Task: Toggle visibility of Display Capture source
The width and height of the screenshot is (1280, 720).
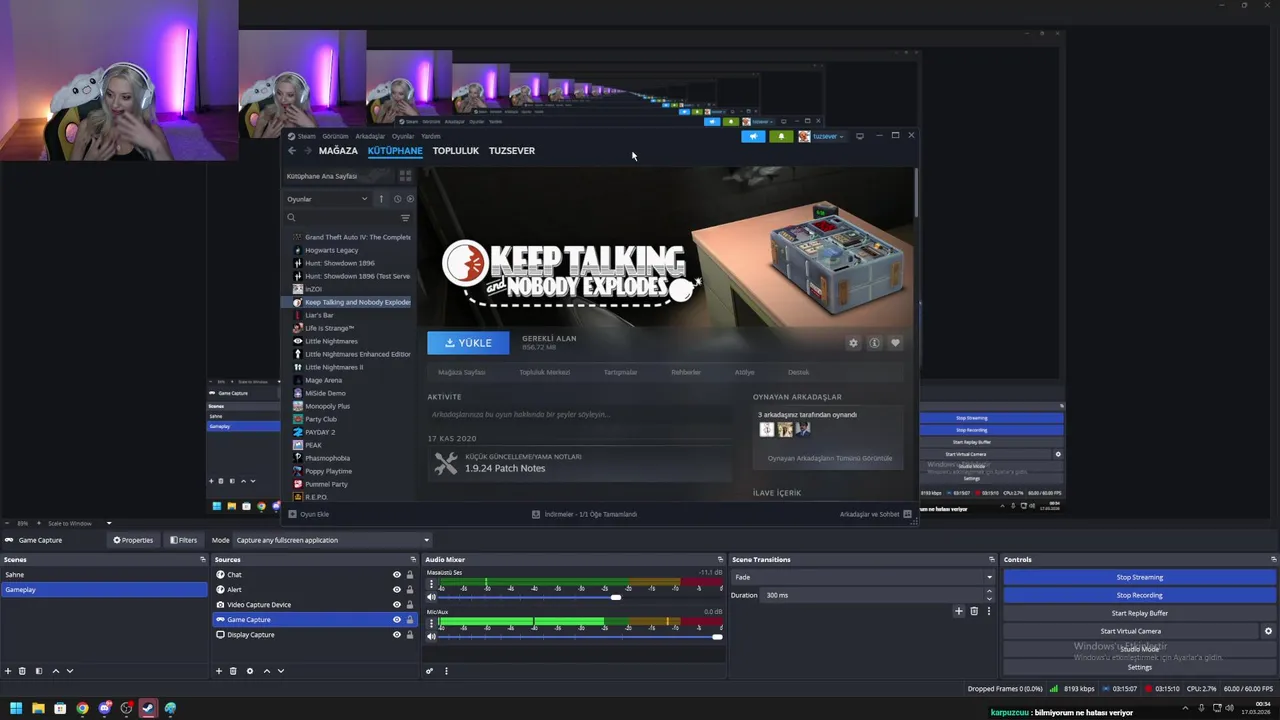Action: coord(397,635)
